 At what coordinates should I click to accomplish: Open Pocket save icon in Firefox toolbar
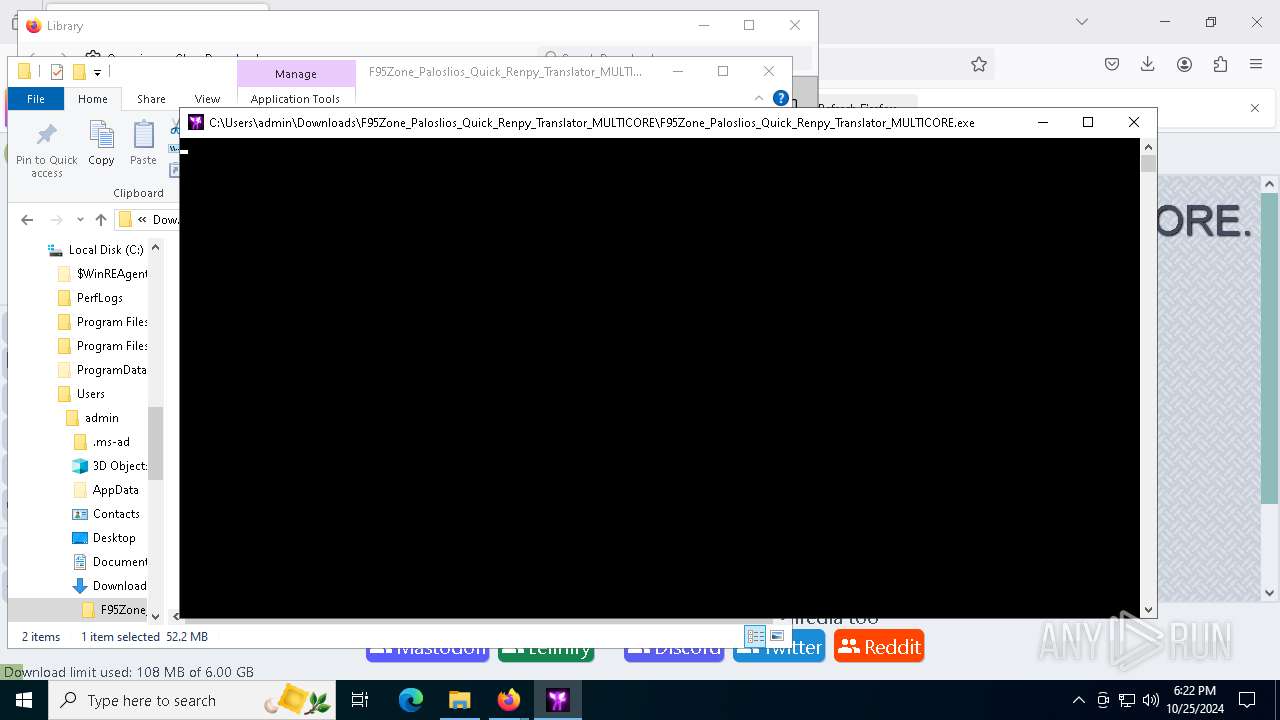click(x=1112, y=64)
